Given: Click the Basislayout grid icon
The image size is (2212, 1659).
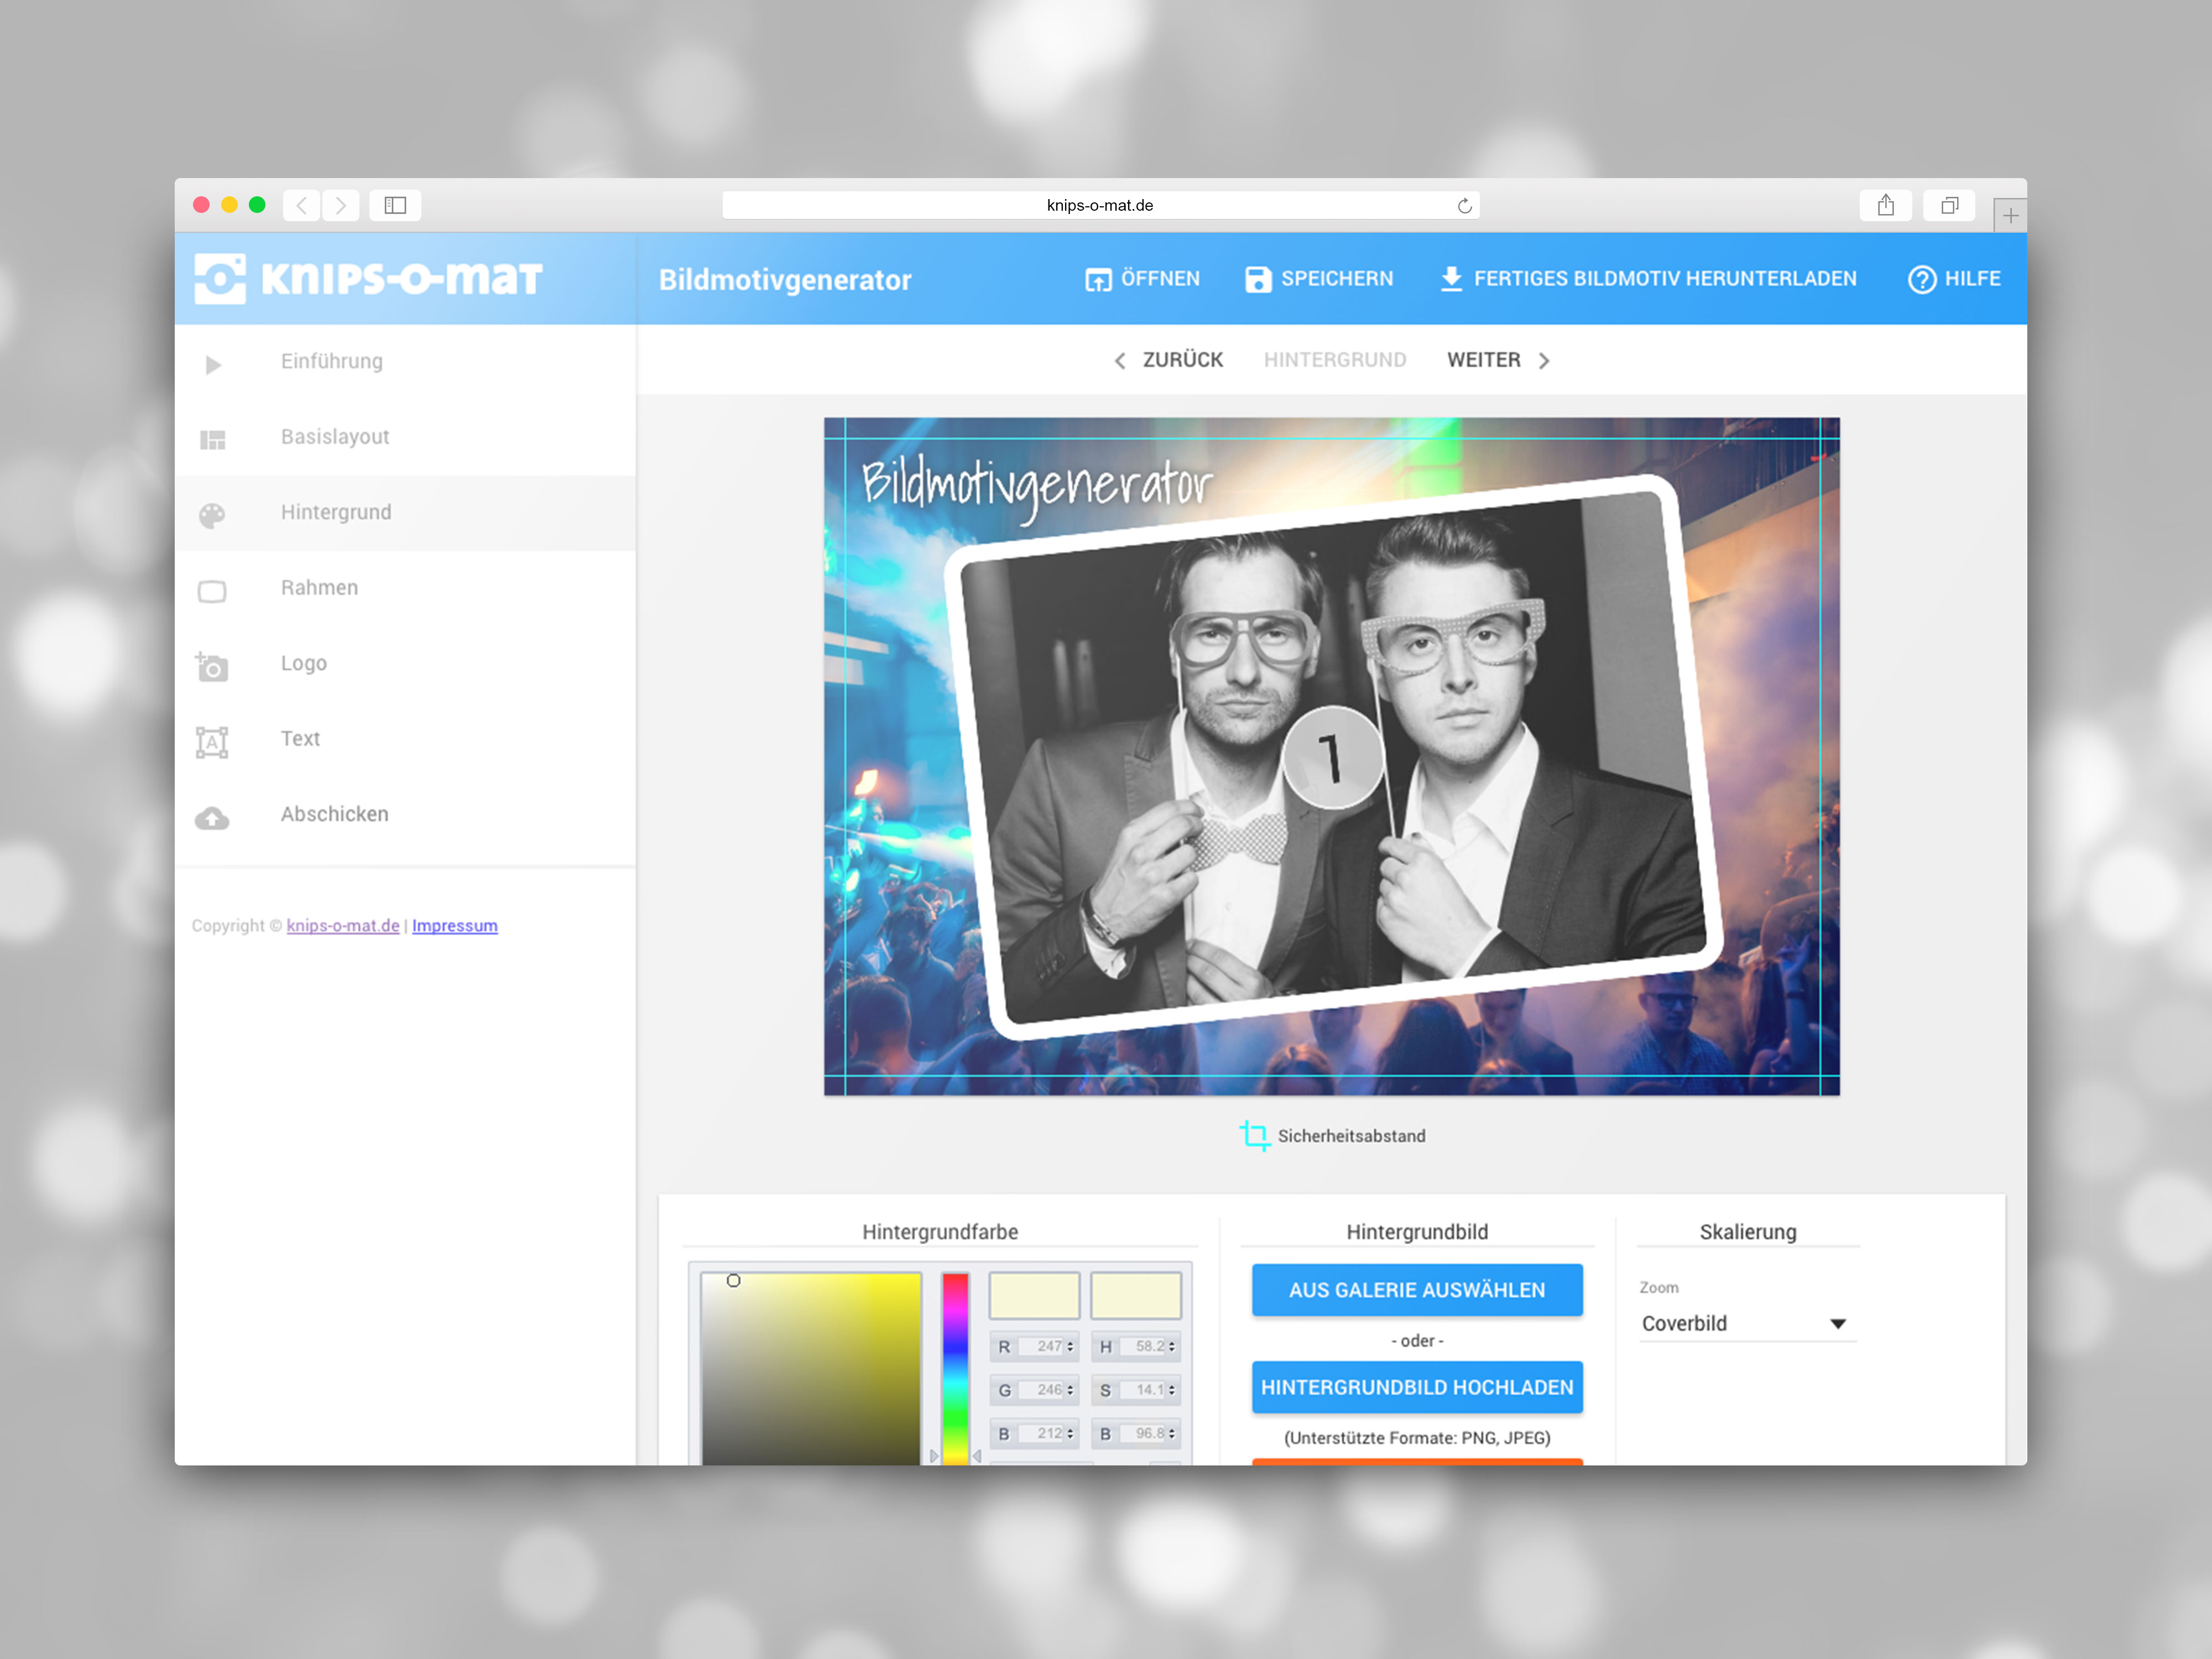Looking at the screenshot, I should coord(213,440).
